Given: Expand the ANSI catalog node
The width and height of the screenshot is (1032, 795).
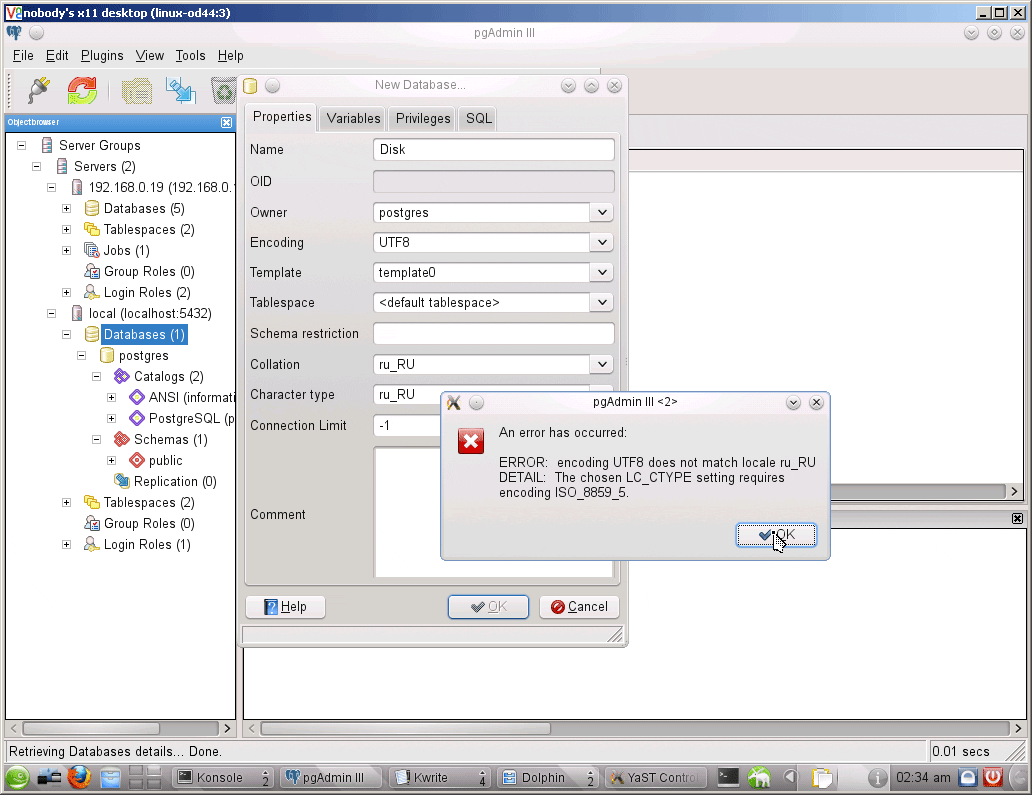Looking at the screenshot, I should click(111, 398).
